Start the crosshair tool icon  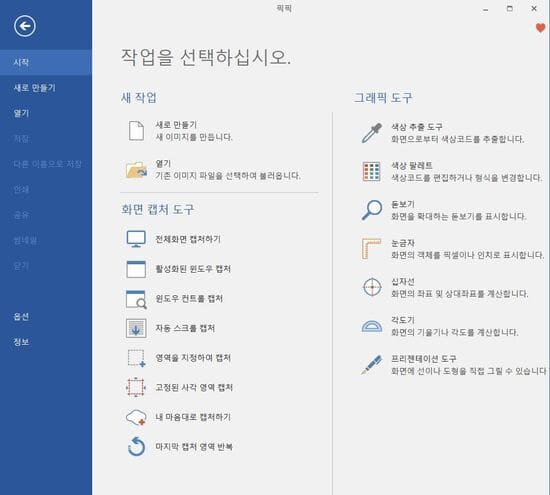click(372, 287)
